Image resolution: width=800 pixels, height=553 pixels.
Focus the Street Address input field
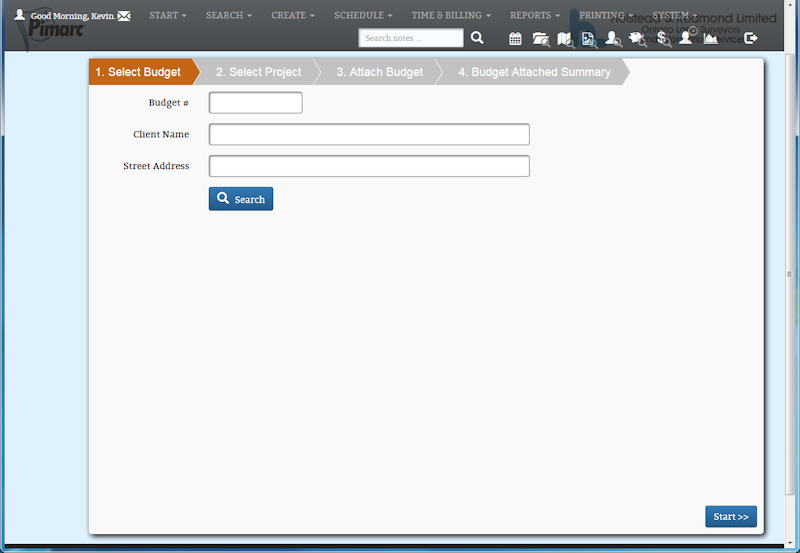(x=369, y=166)
